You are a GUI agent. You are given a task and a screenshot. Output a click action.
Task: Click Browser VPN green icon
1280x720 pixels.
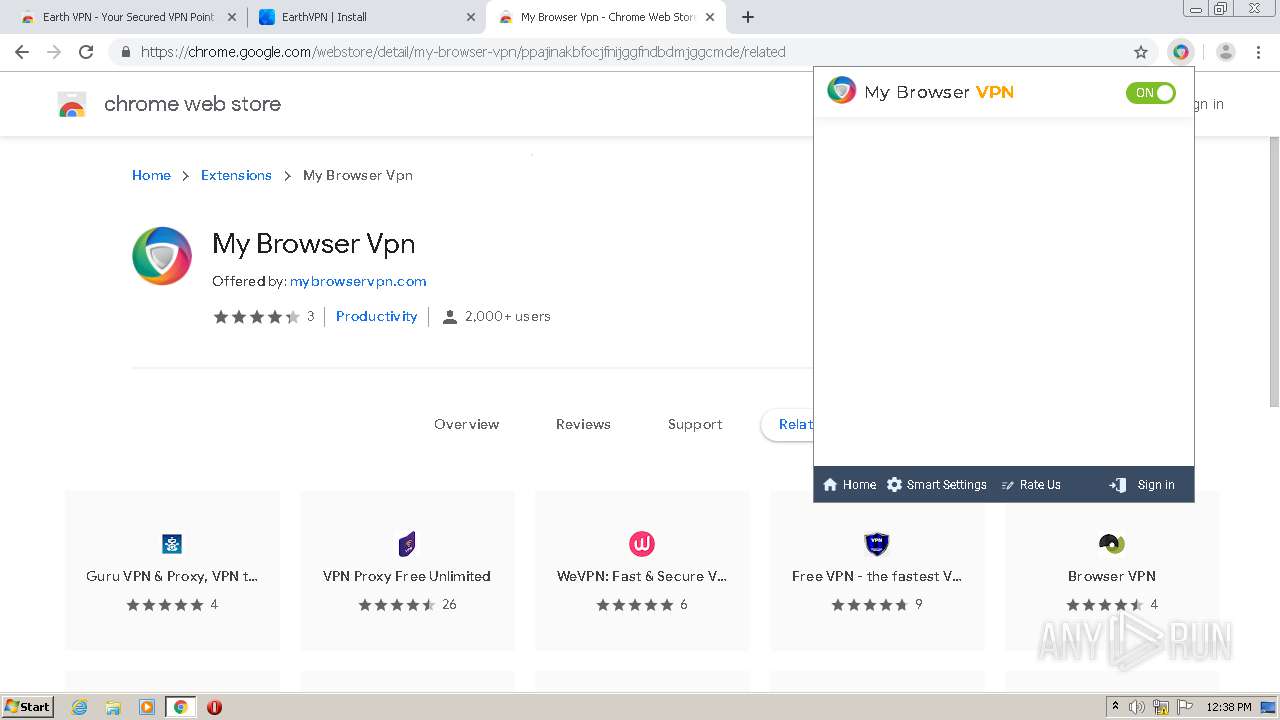[x=1112, y=544]
